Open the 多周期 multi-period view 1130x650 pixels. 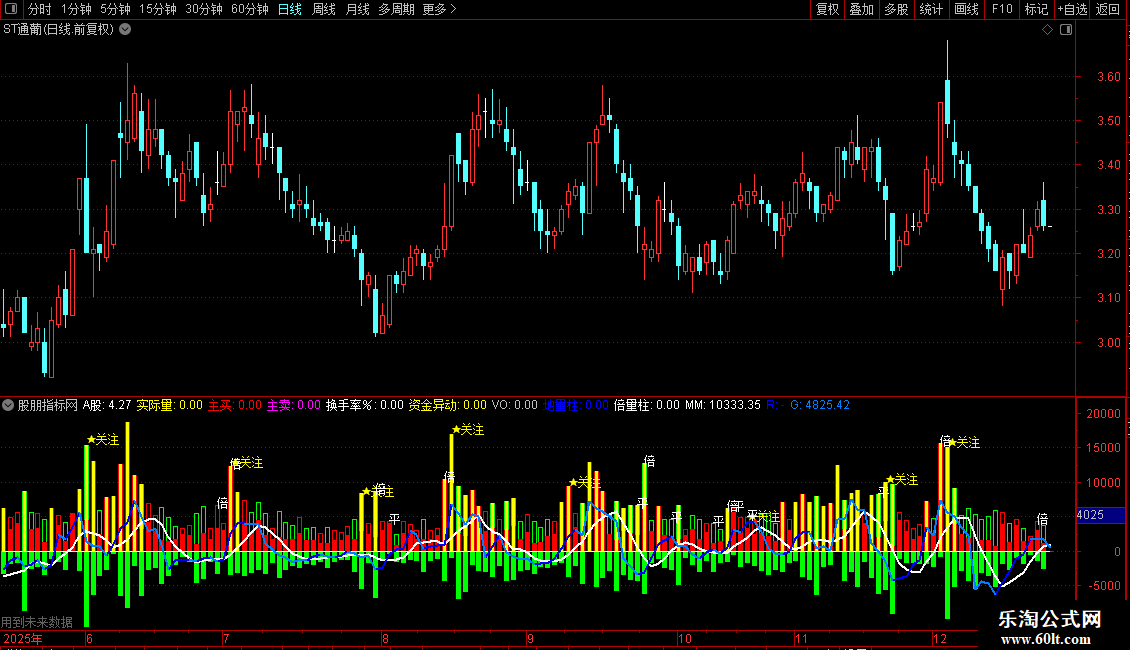[x=396, y=9]
